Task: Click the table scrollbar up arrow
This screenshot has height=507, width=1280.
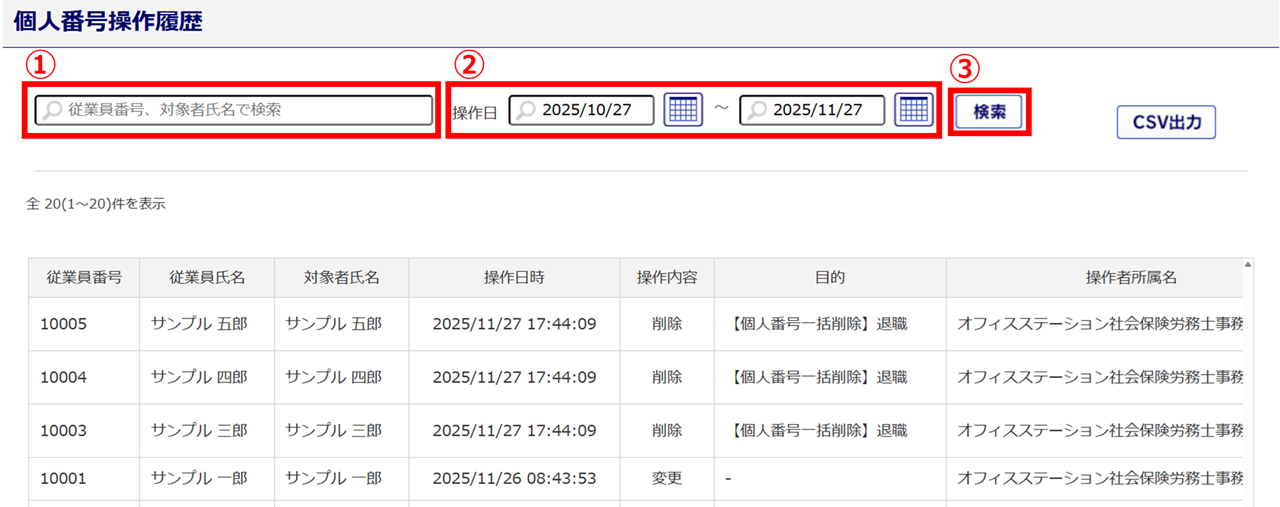Action: pos(1247,265)
